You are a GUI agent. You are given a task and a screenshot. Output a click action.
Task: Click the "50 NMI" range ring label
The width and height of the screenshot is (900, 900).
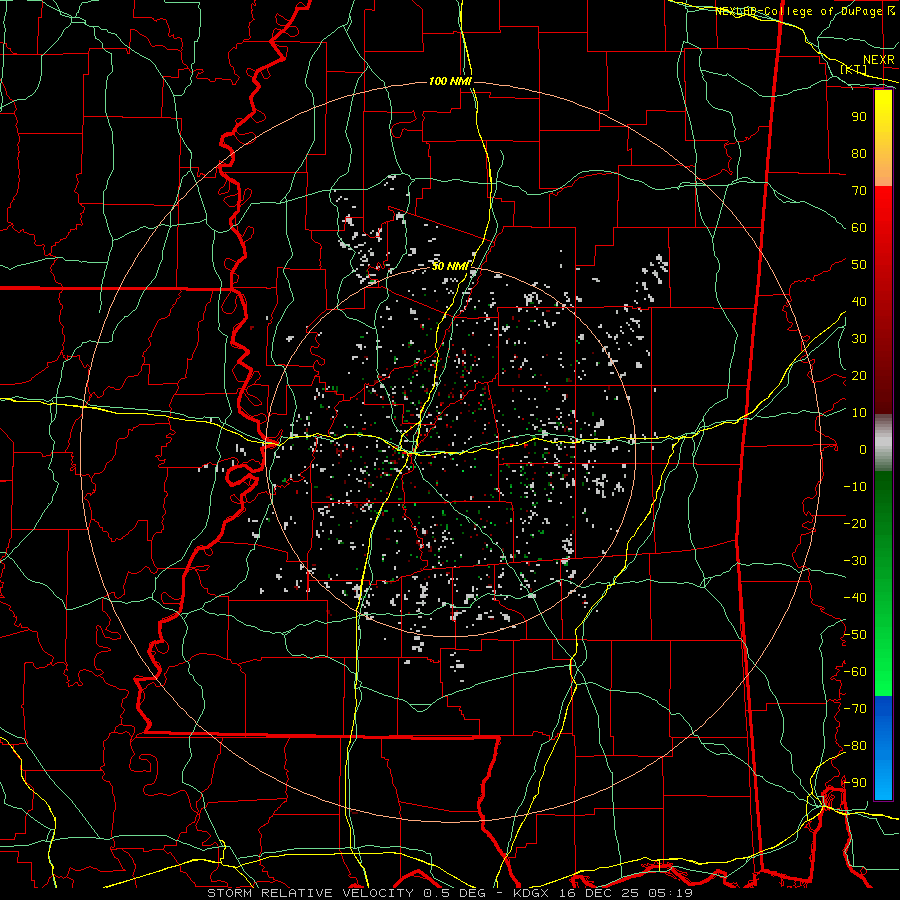point(451,266)
